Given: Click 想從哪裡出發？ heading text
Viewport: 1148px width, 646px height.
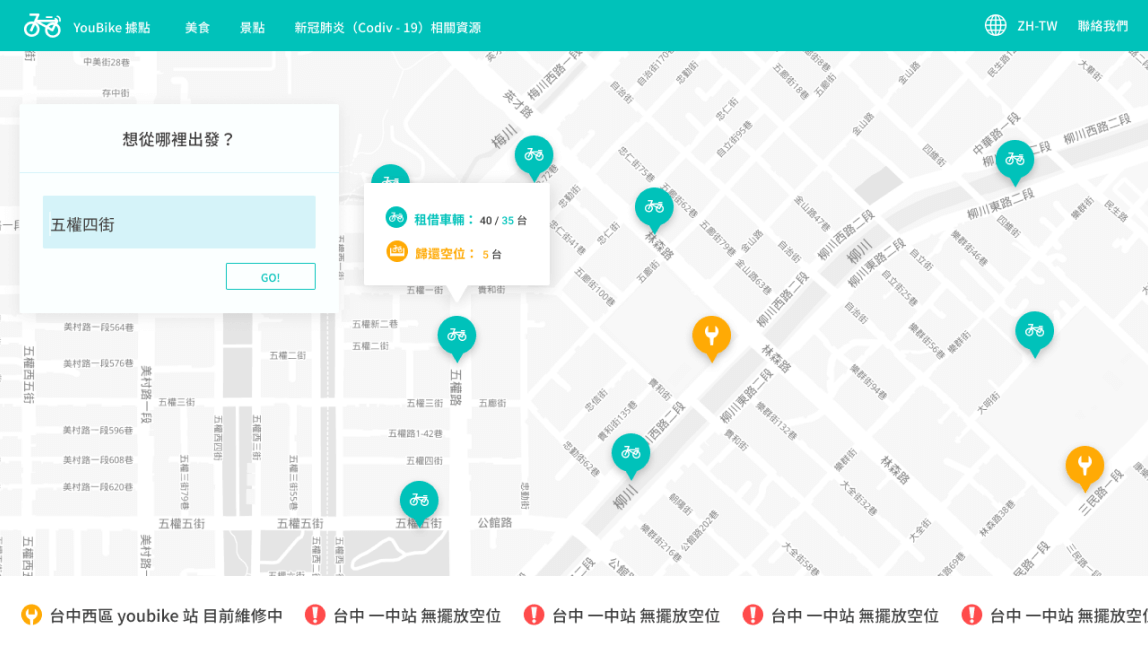Looking at the screenshot, I should [x=178, y=139].
